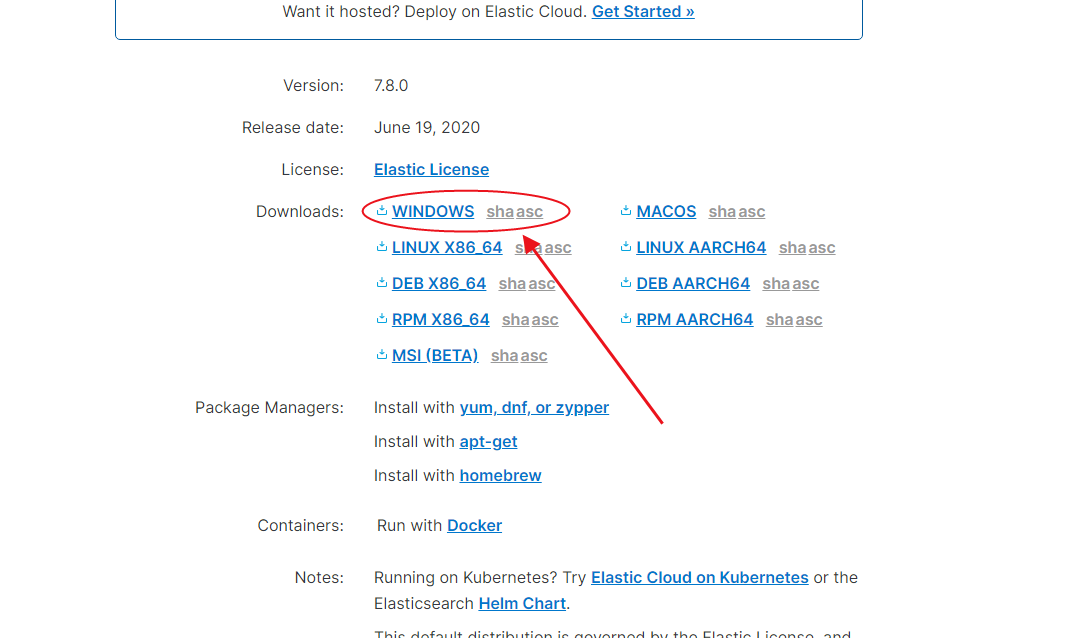Open the asc signature for DEB AARCH64
Screen dimensions: 1090x638
click(x=806, y=284)
